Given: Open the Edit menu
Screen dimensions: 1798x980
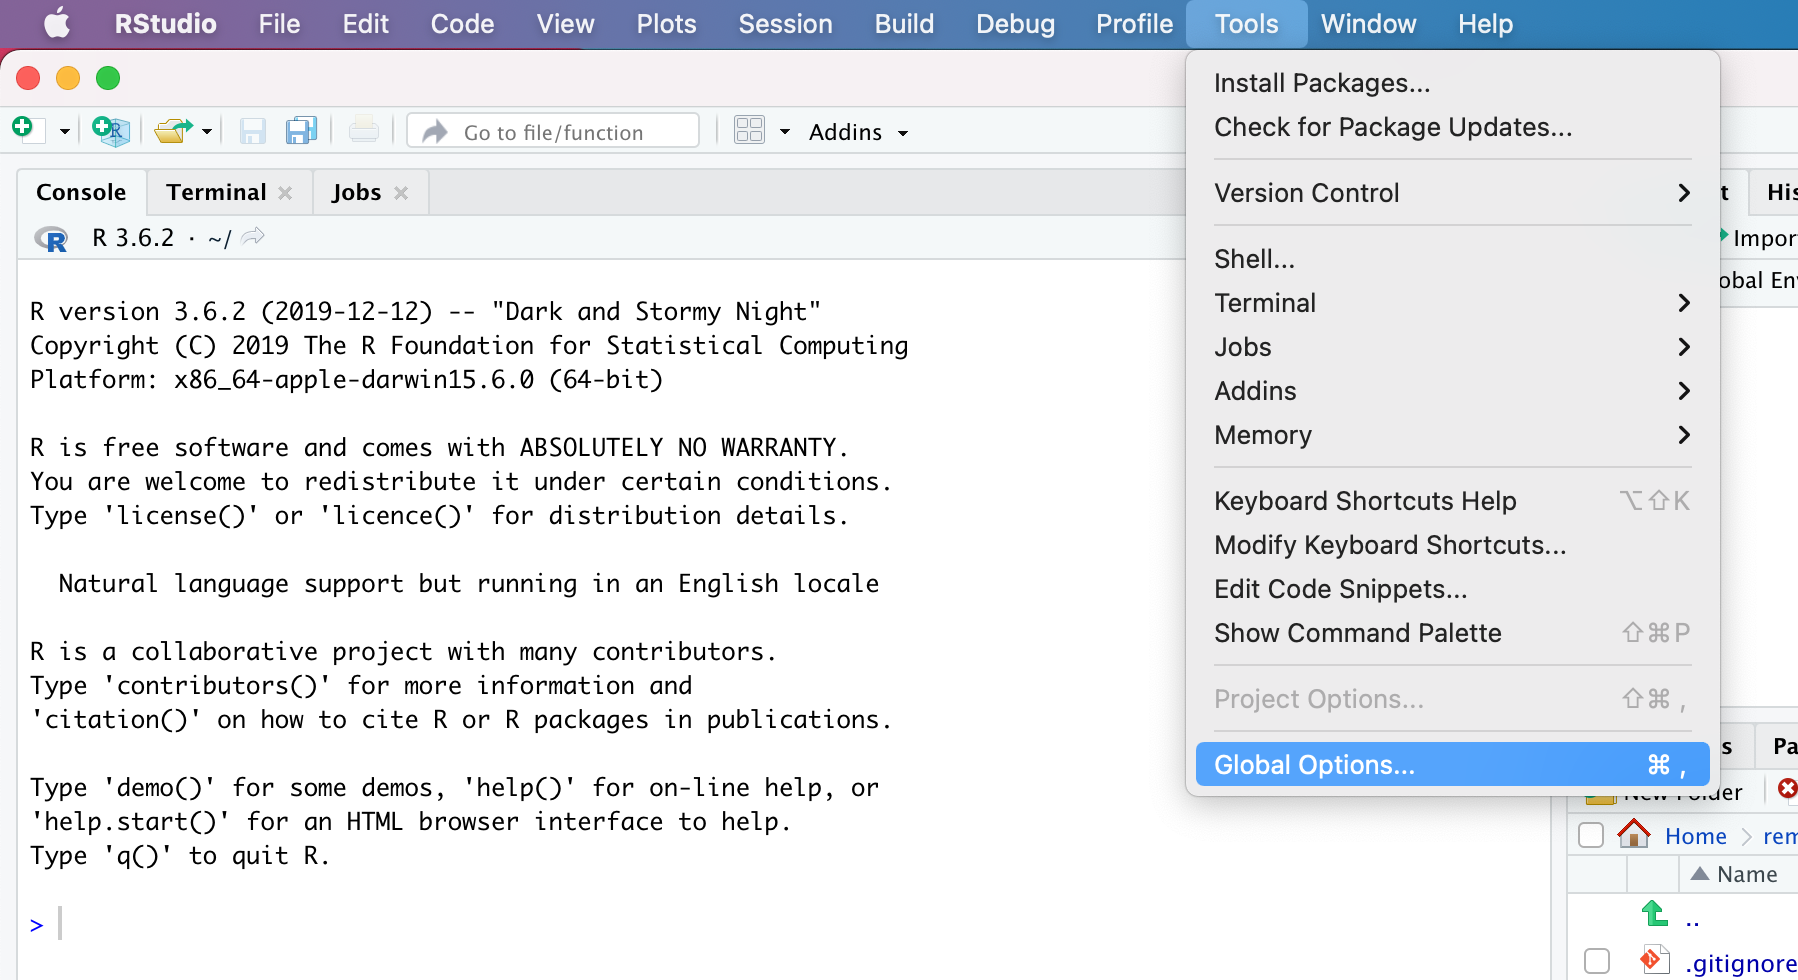Looking at the screenshot, I should coord(365,24).
